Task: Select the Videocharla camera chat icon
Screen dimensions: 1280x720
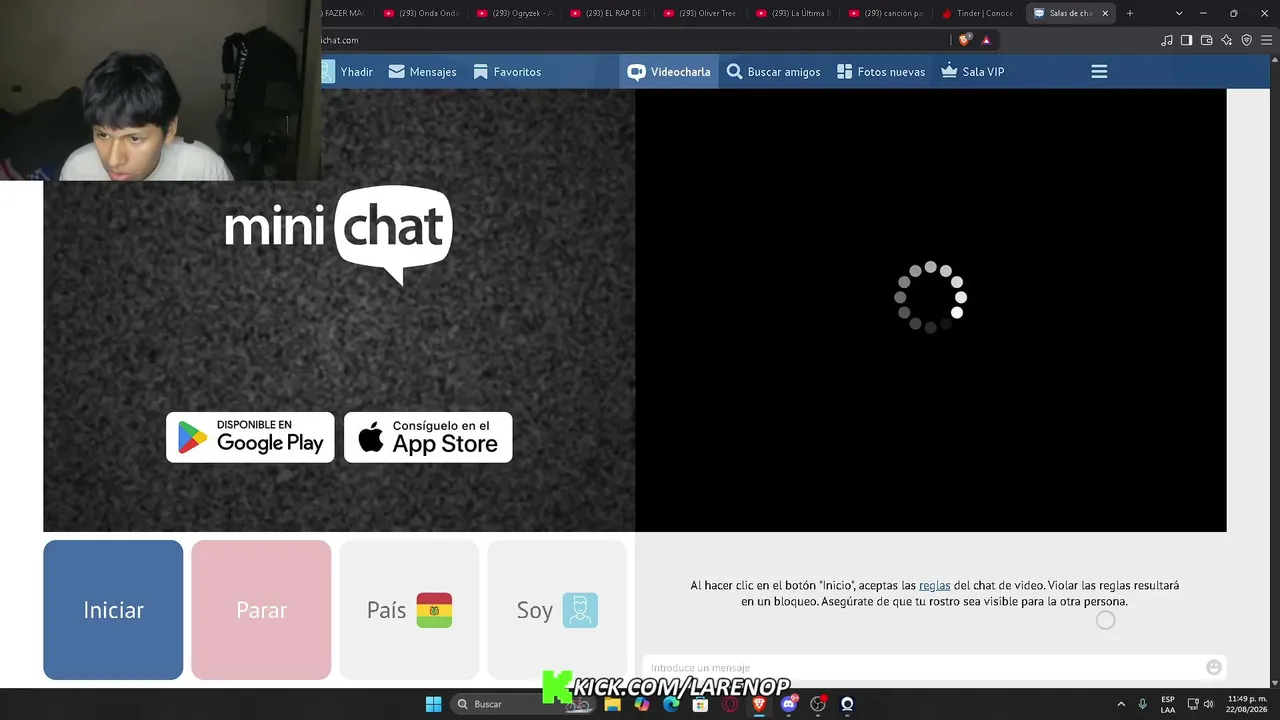Action: (636, 72)
